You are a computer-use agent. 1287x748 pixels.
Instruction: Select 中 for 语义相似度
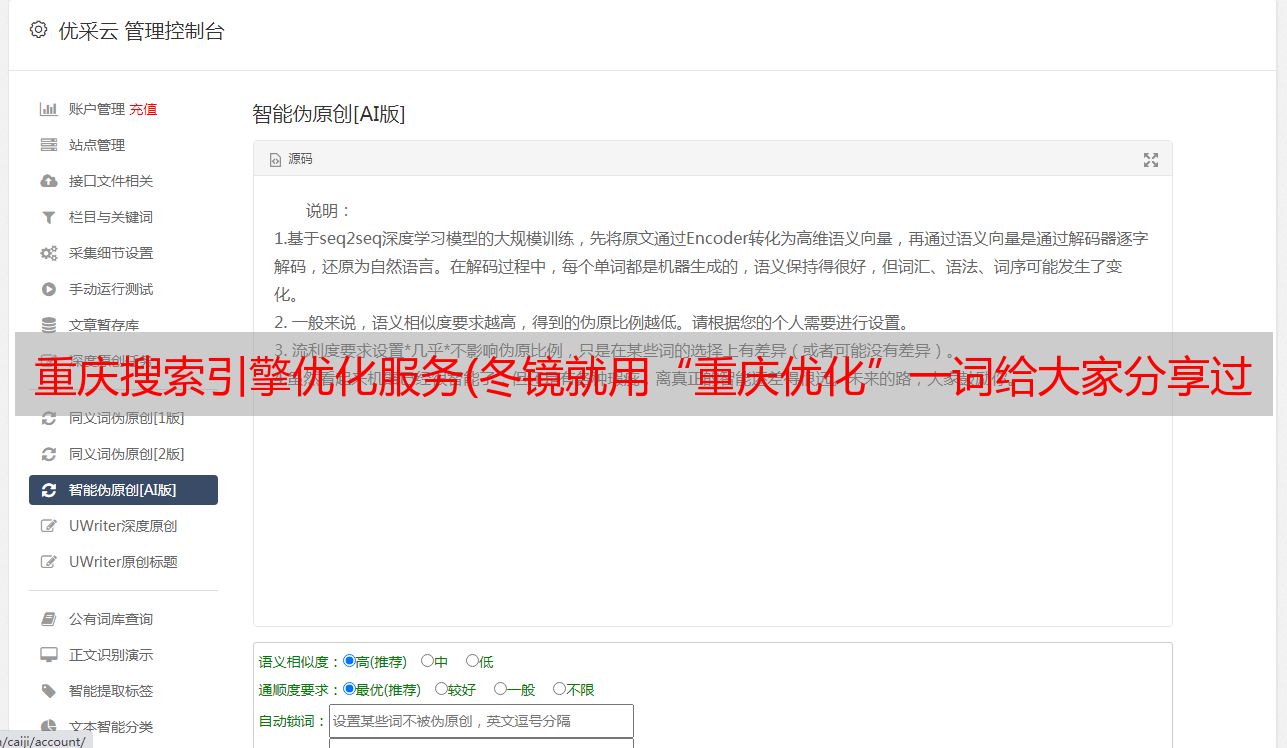427,661
